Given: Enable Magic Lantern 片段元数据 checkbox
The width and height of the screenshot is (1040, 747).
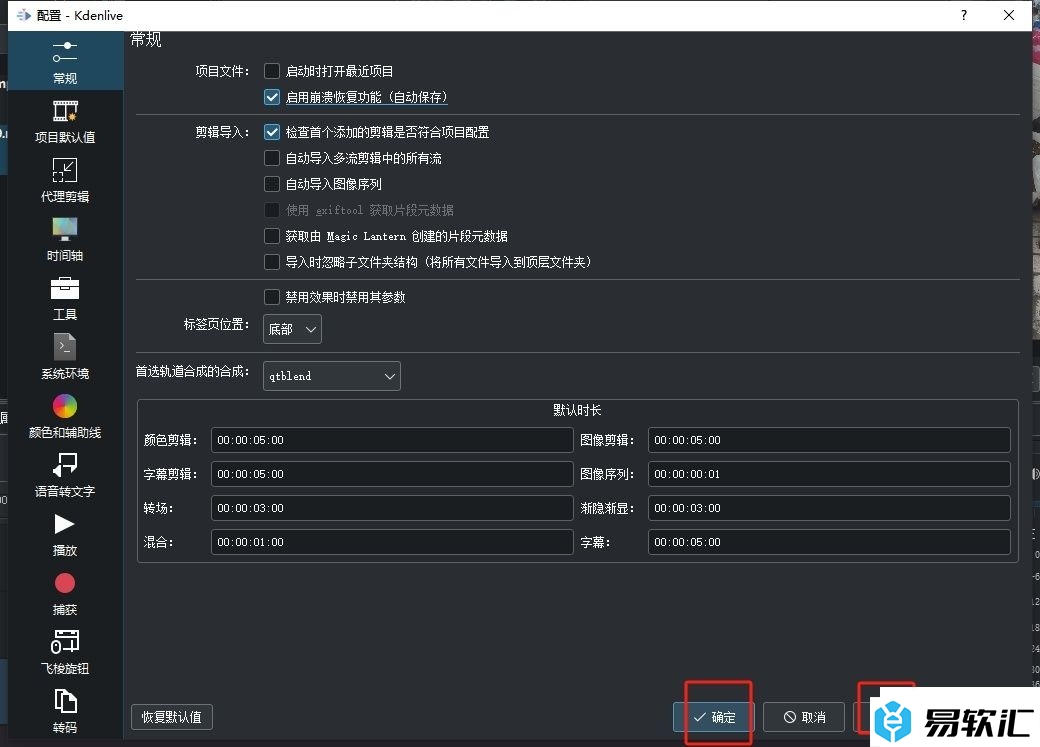Looking at the screenshot, I should (x=272, y=236).
